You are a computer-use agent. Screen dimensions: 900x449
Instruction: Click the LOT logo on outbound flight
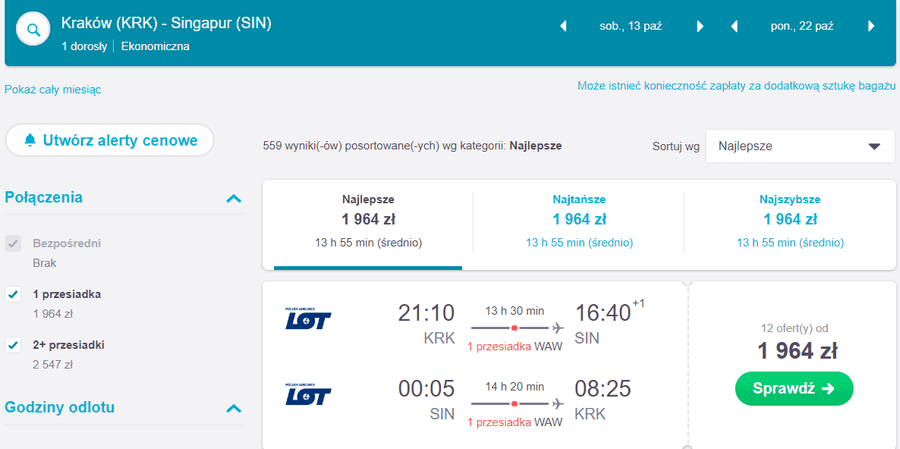tap(308, 320)
